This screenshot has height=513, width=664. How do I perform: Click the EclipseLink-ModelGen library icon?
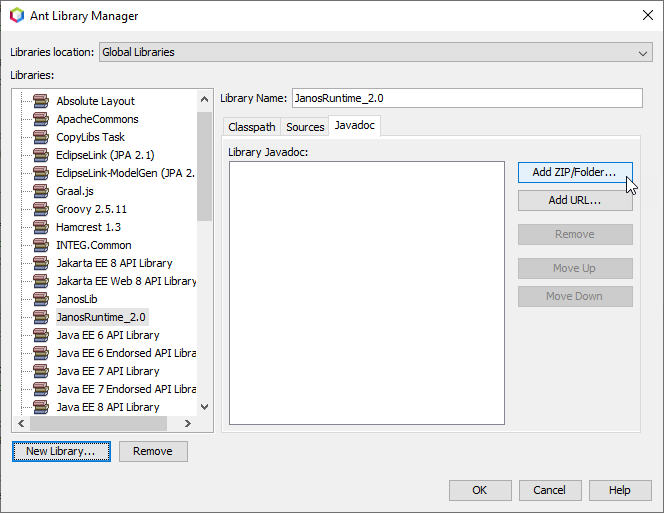pyautogui.click(x=41, y=173)
